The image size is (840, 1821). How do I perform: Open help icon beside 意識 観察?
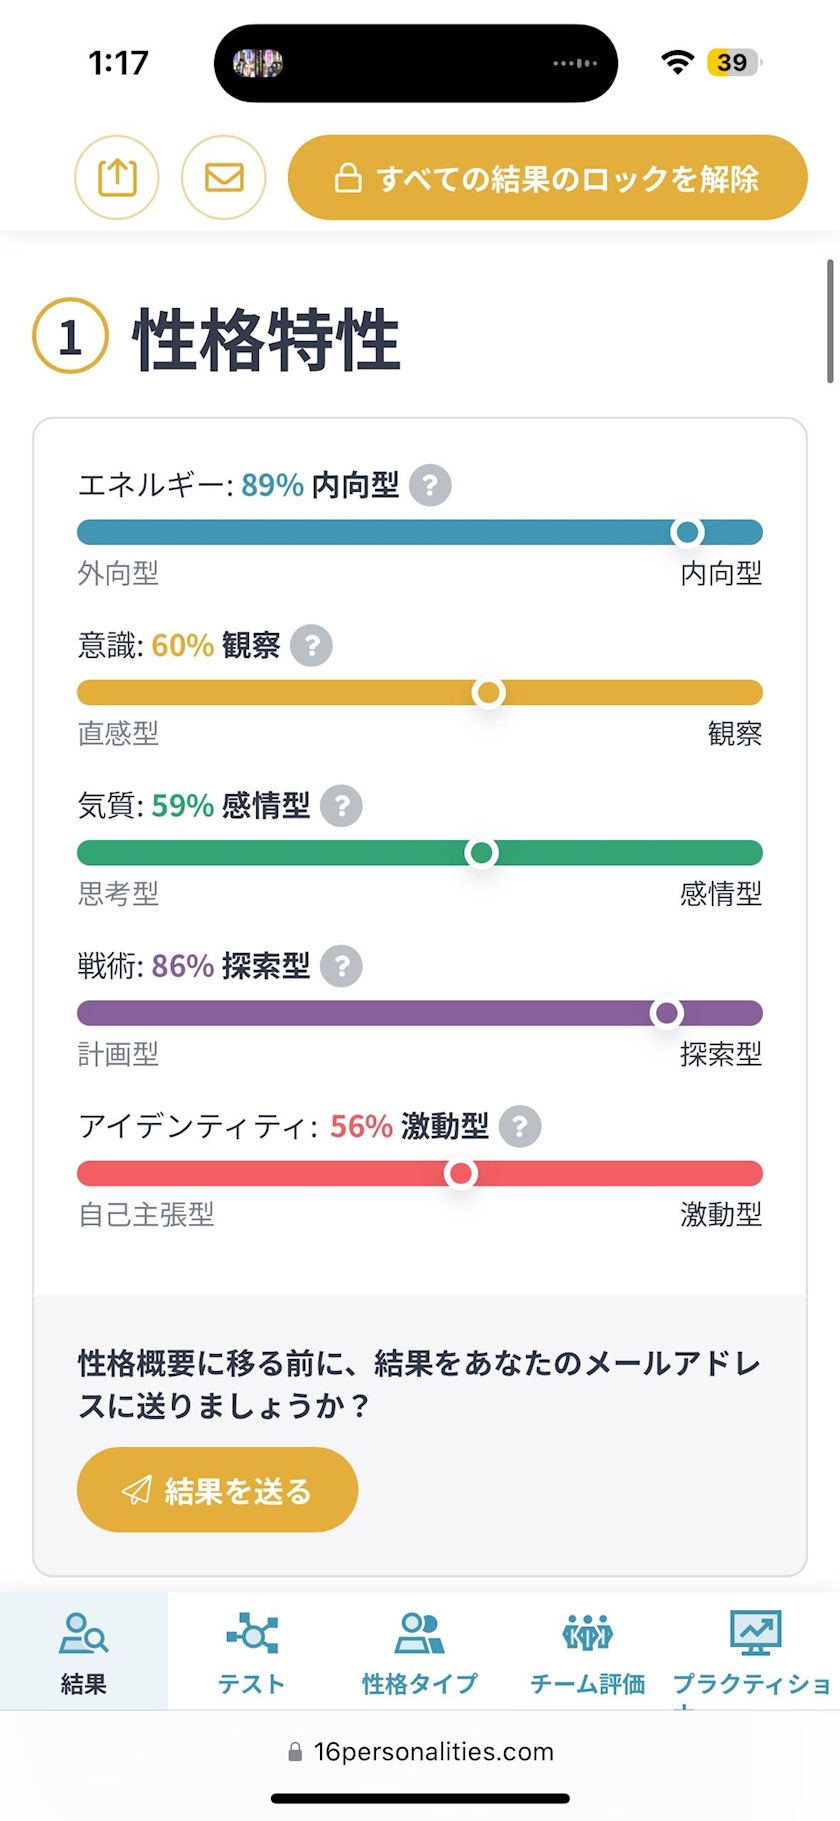click(311, 646)
